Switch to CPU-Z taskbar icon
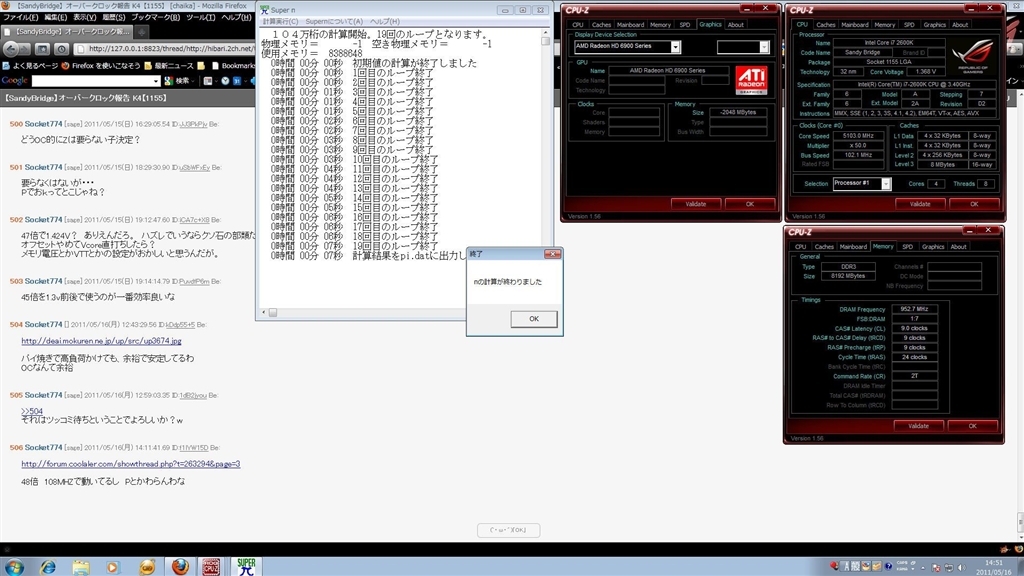The image size is (1024, 576). [211, 566]
